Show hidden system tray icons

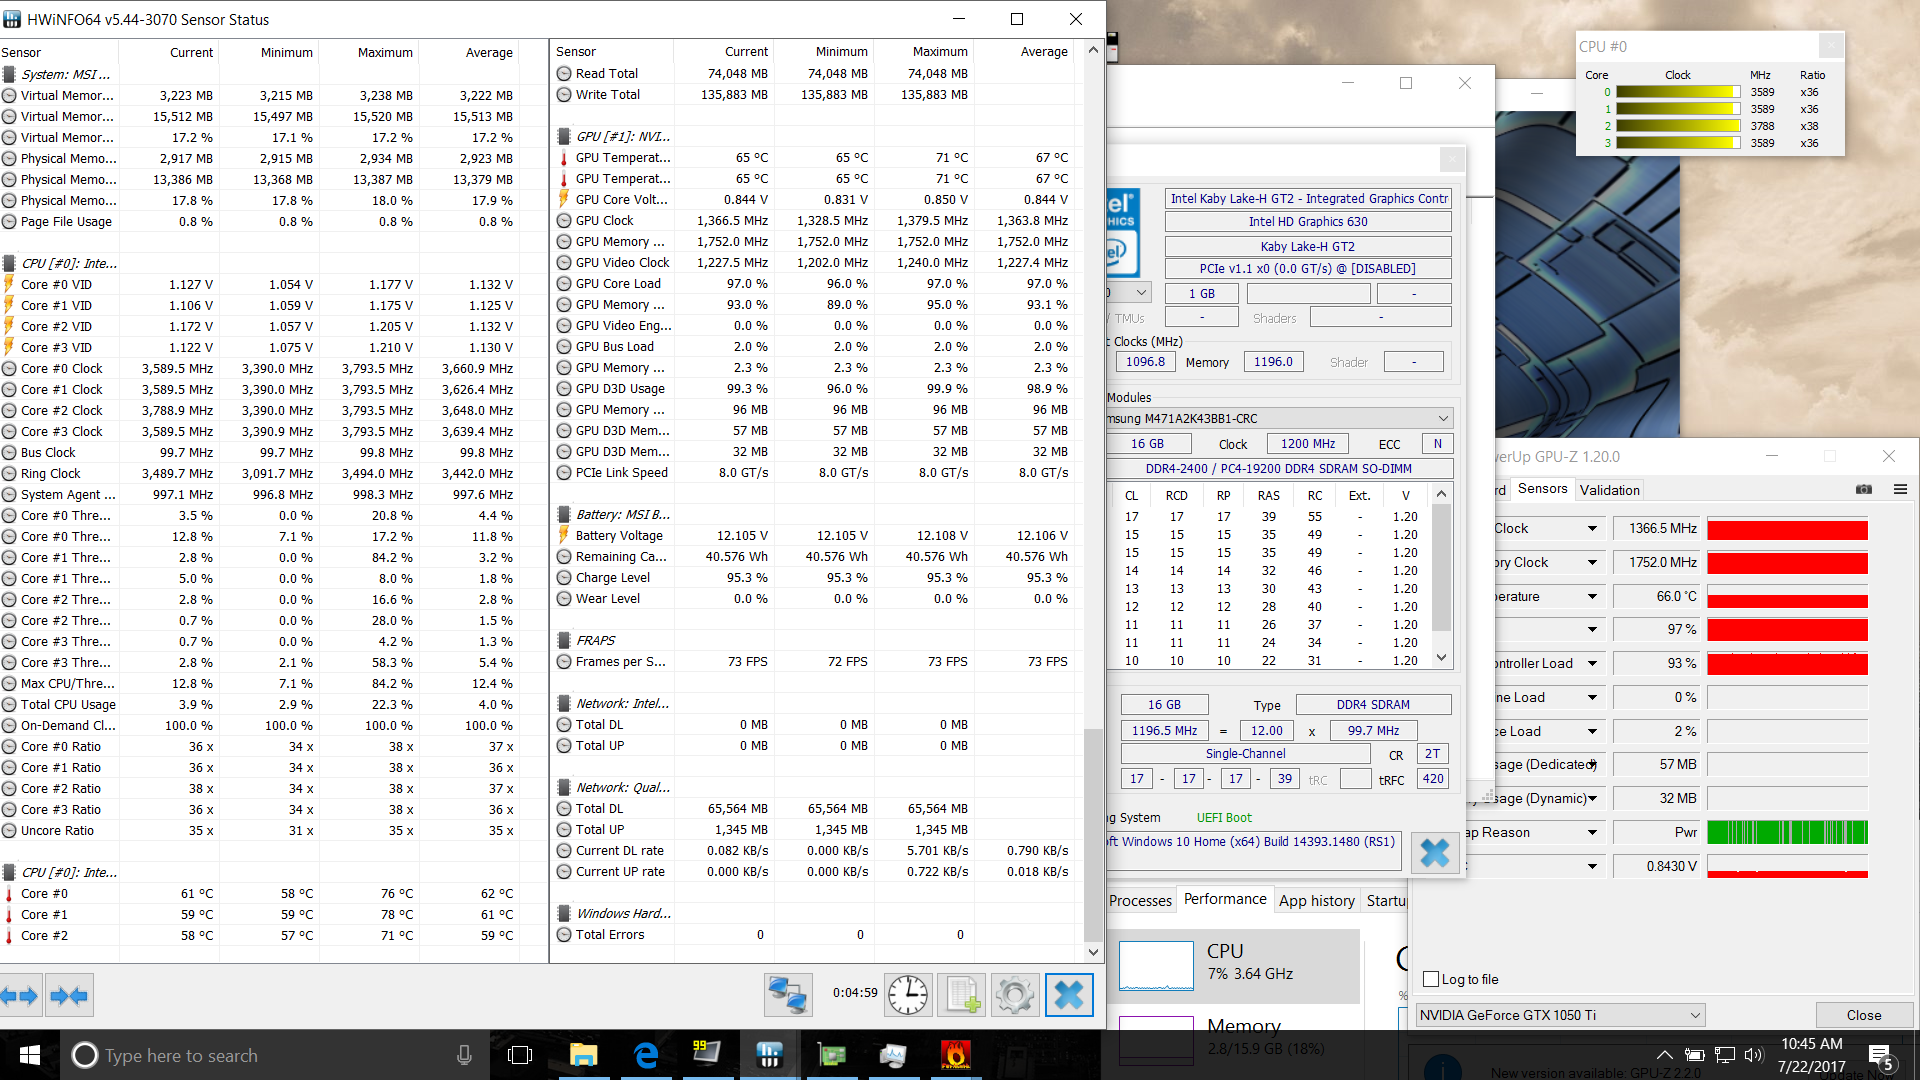point(1664,1055)
